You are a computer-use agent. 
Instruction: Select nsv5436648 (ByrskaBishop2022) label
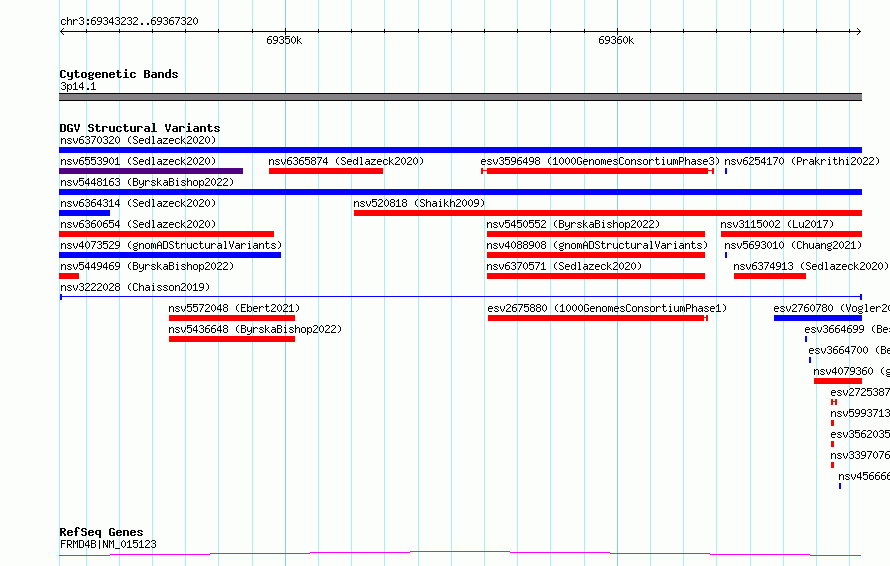[x=255, y=329]
